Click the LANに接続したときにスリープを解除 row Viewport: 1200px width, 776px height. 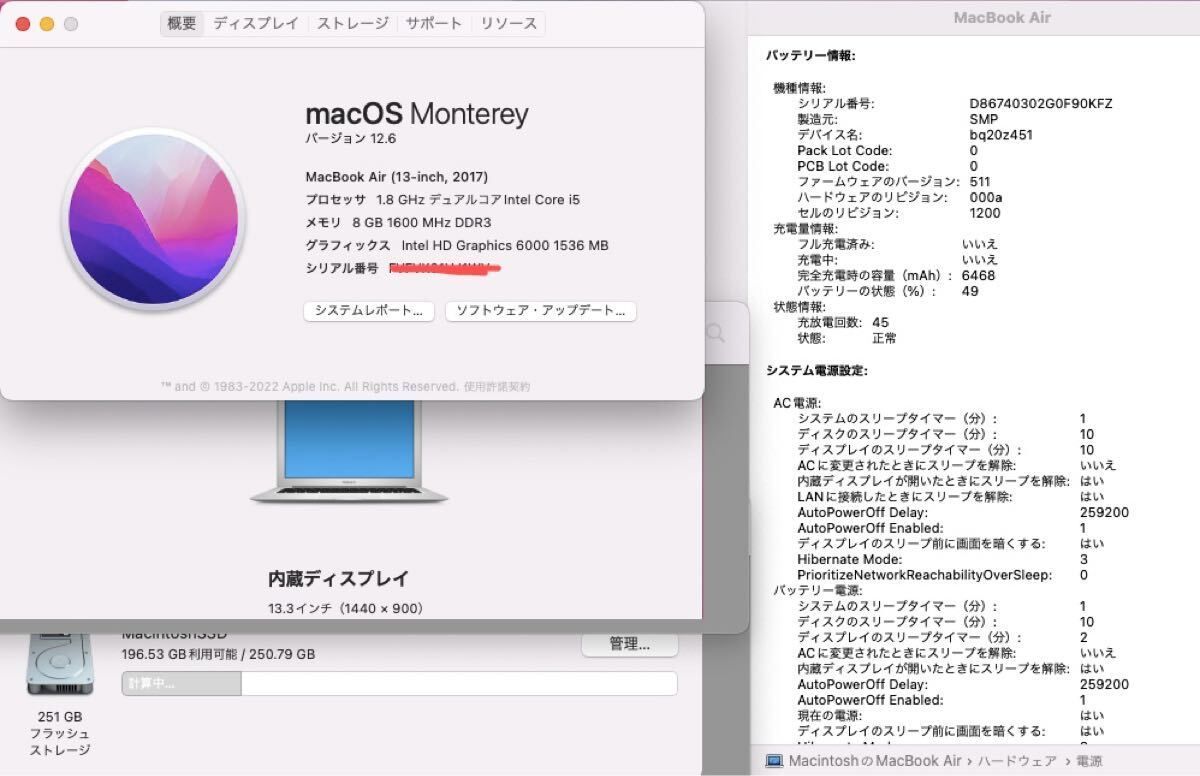(951, 497)
